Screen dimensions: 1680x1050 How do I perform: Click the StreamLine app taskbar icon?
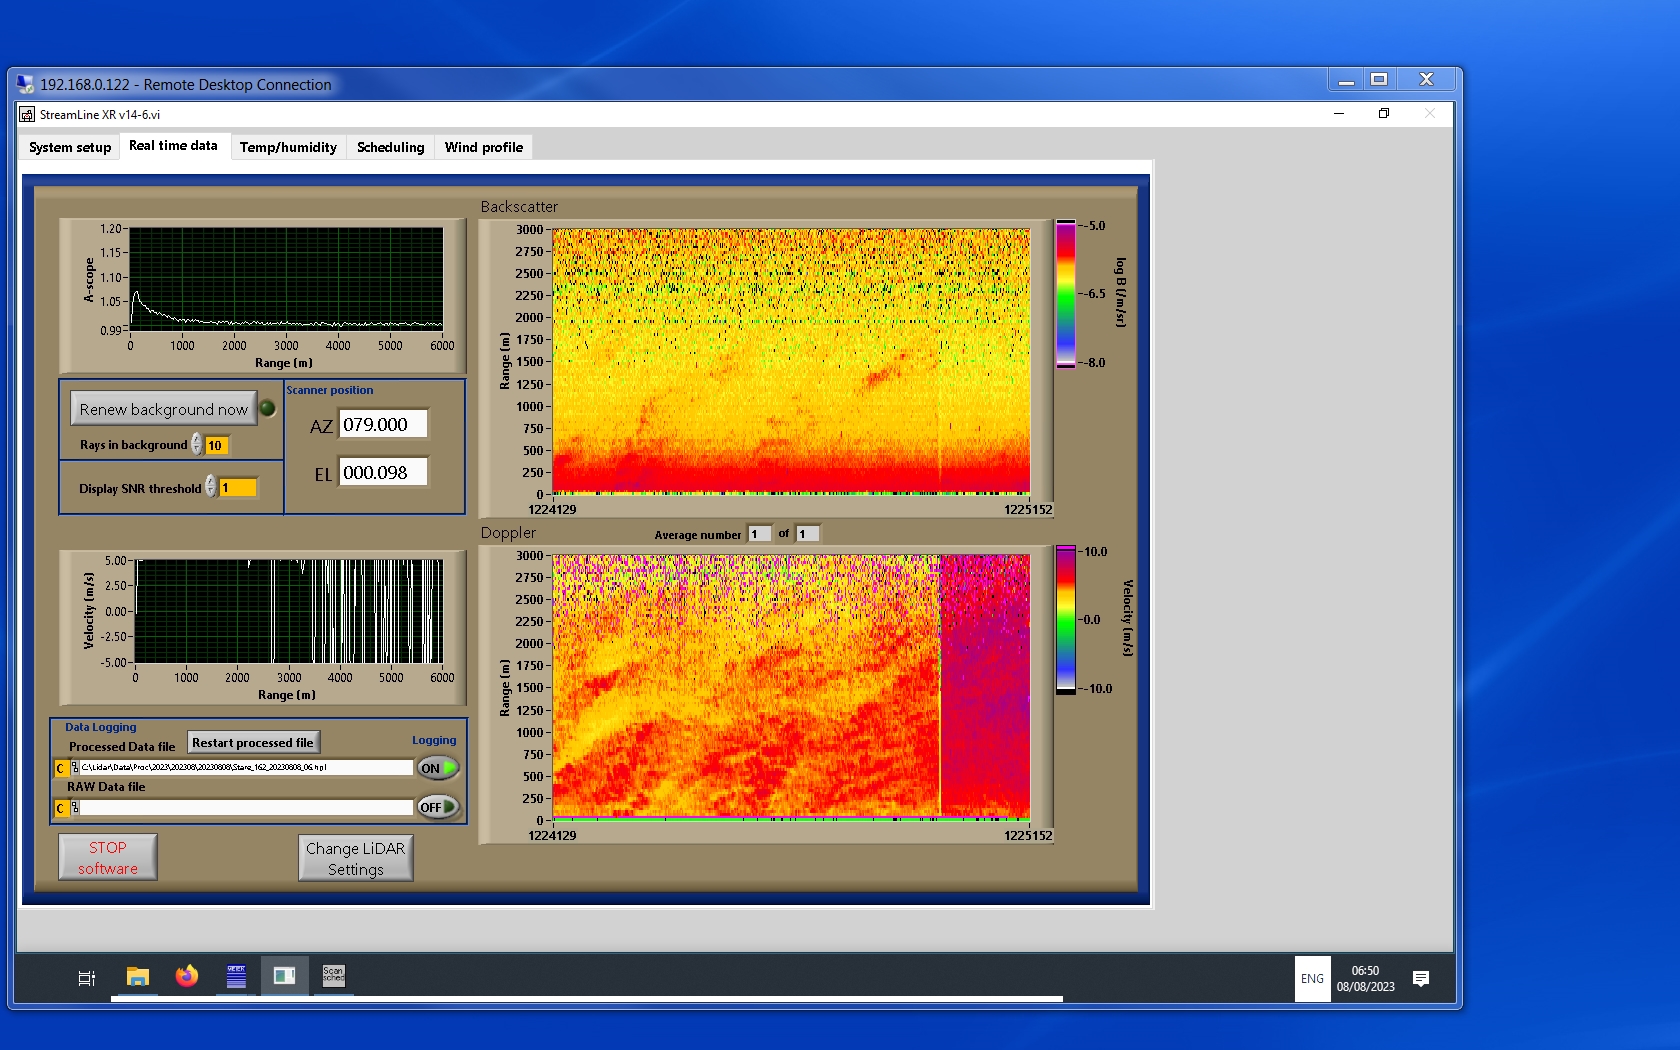pos(284,976)
